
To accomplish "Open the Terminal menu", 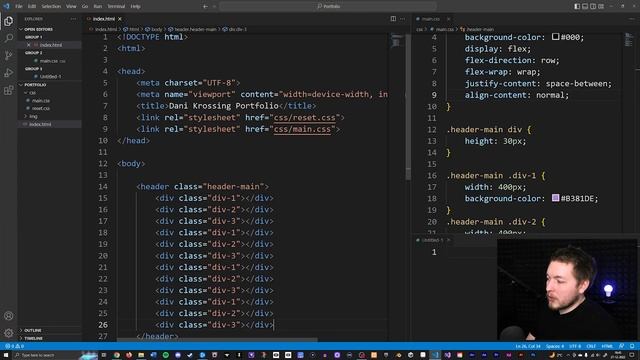I will [x=116, y=7].
